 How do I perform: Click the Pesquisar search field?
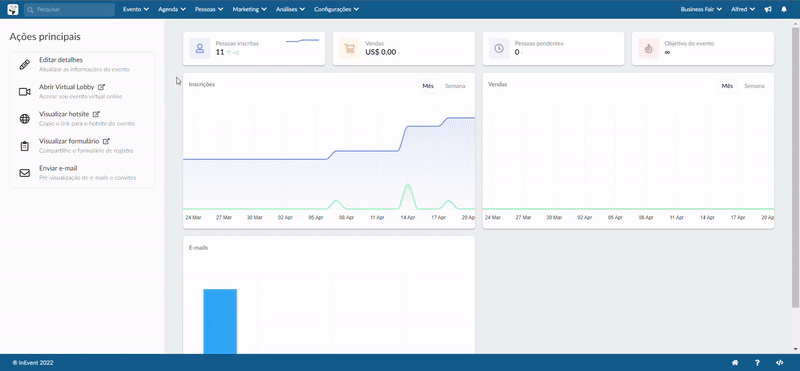click(x=69, y=9)
